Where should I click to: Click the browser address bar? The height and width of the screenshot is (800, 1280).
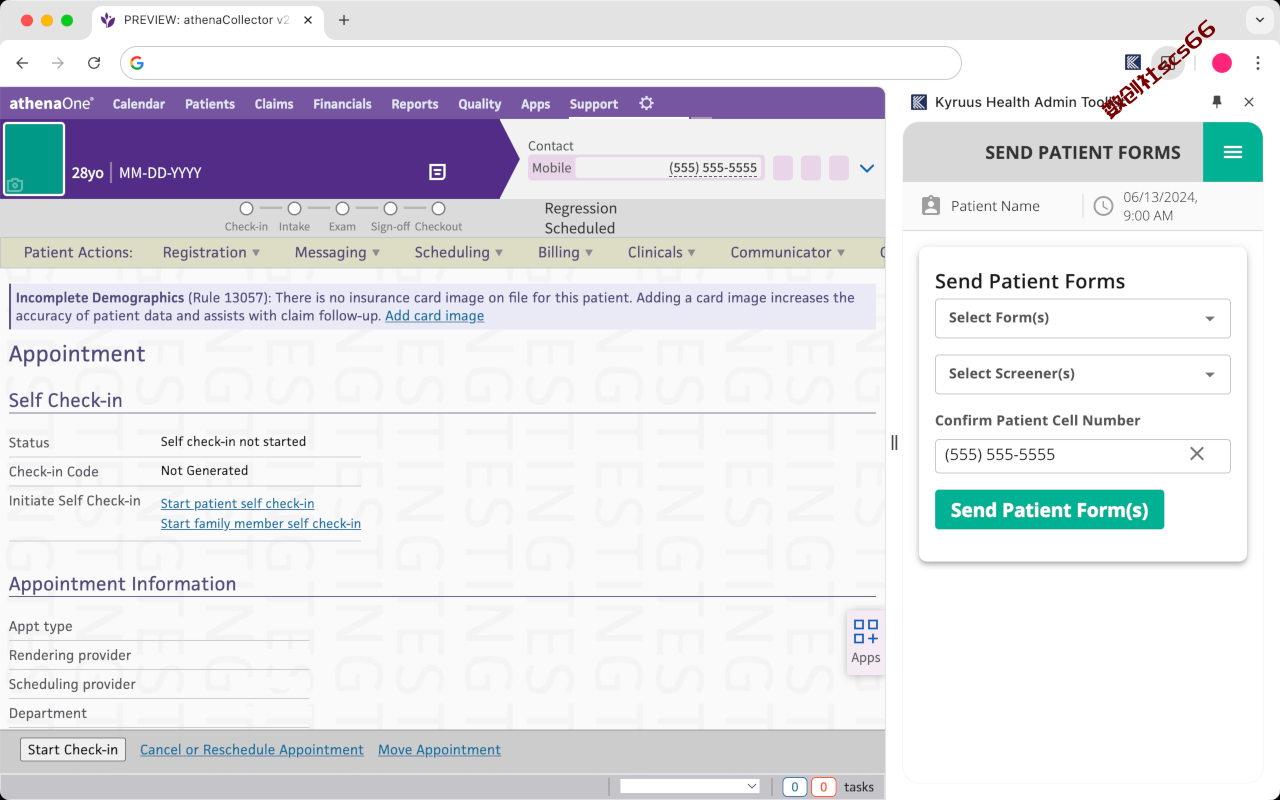click(541, 63)
